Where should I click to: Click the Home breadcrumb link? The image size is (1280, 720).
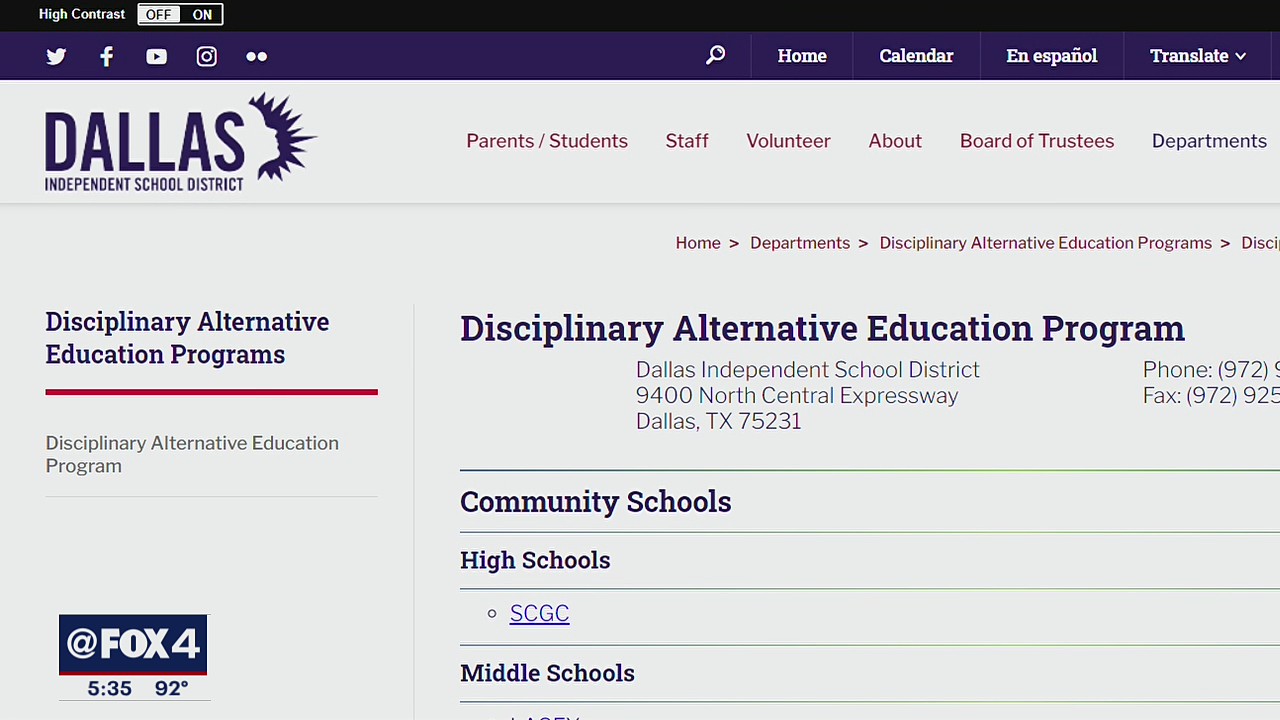[698, 243]
